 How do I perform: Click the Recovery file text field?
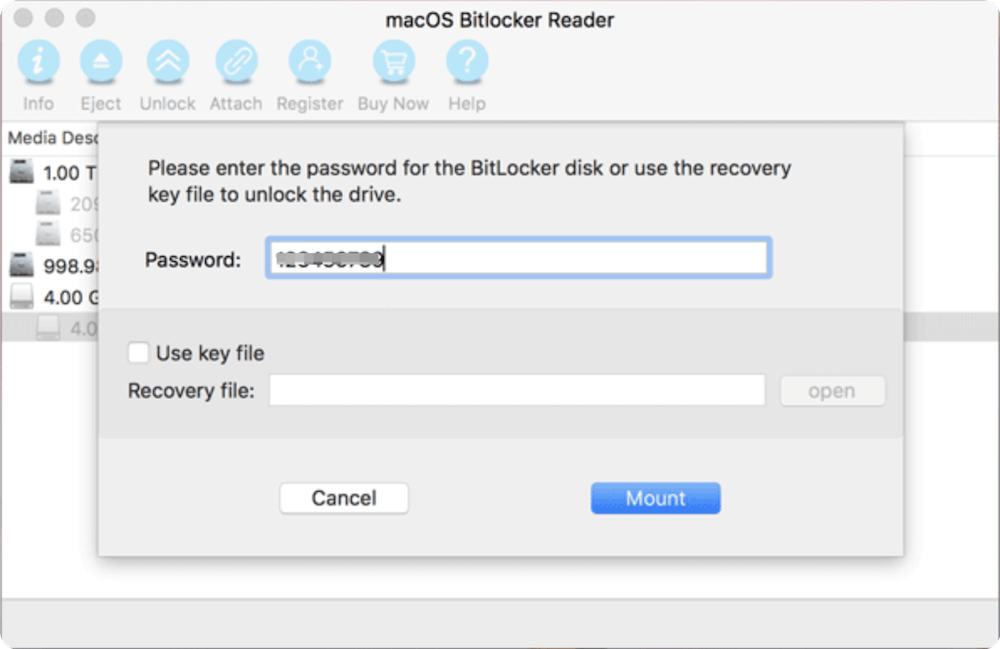click(x=515, y=390)
